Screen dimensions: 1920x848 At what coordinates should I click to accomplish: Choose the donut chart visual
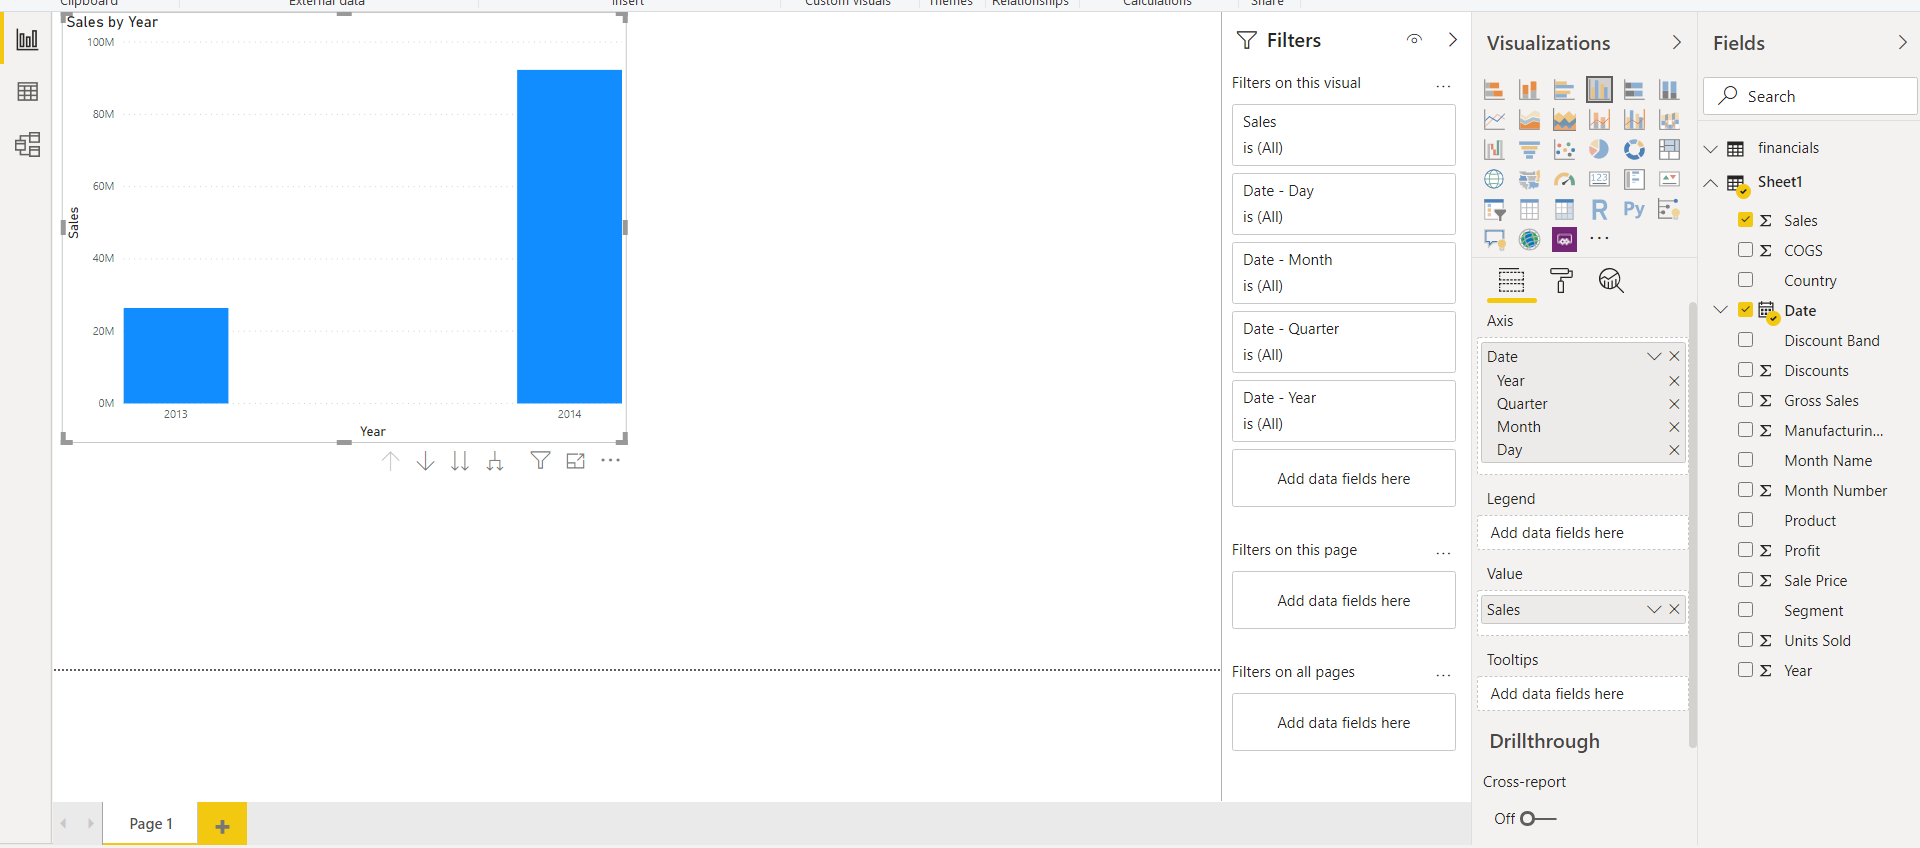coord(1634,149)
